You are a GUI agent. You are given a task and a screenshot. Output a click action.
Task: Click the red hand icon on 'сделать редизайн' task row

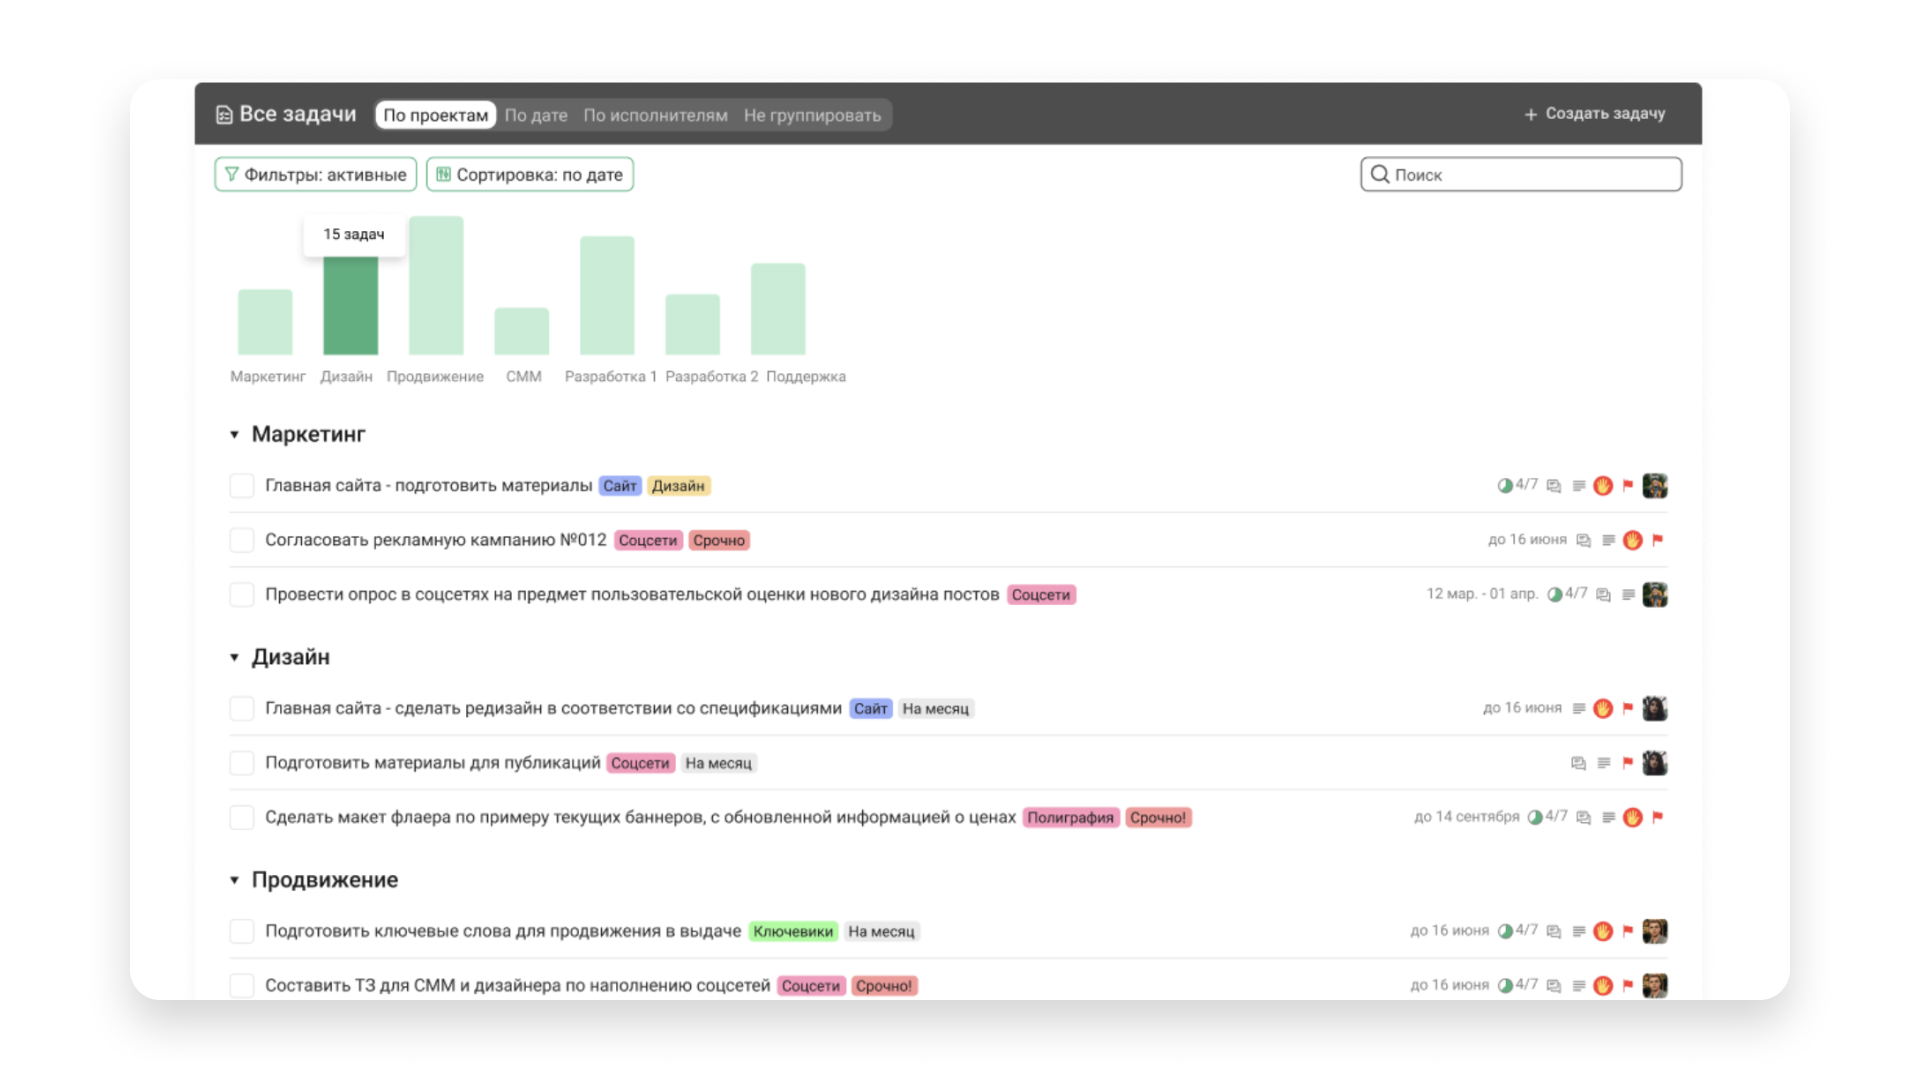[x=1603, y=709]
